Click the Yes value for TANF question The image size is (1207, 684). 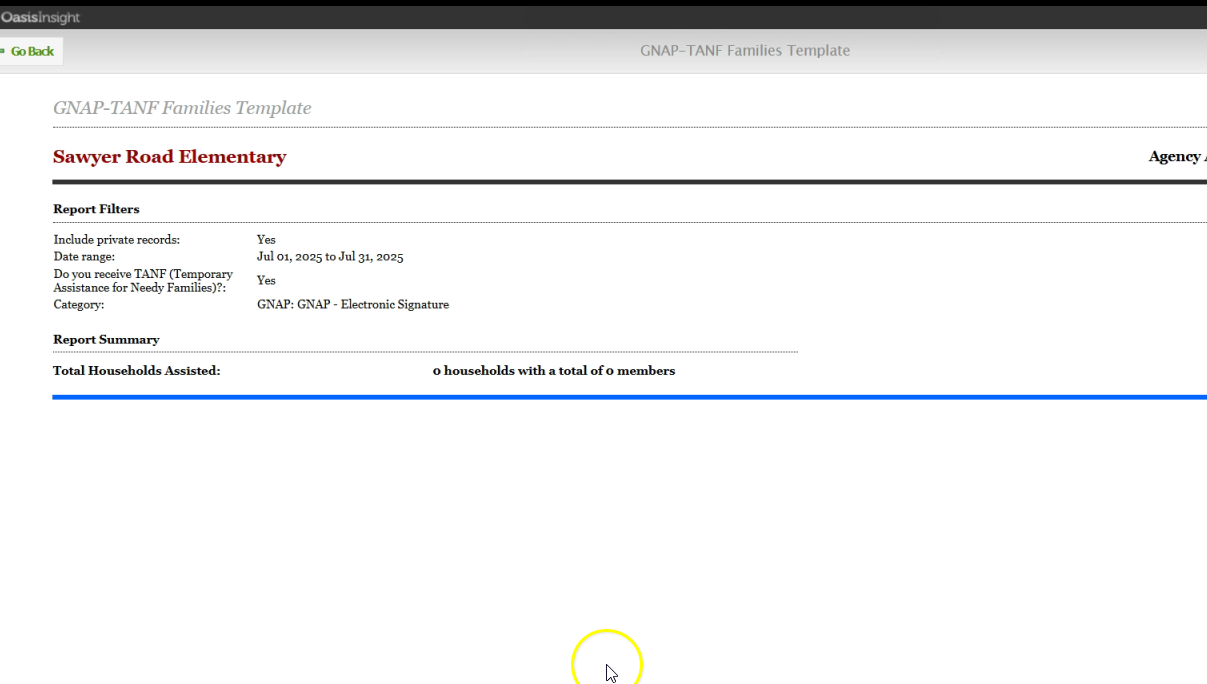tap(266, 281)
